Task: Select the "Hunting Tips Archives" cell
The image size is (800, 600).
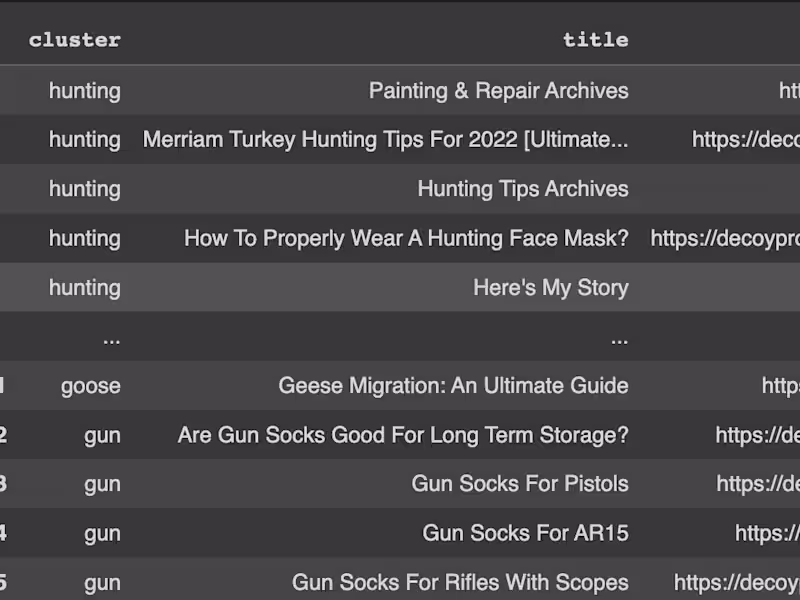Action: tap(522, 189)
